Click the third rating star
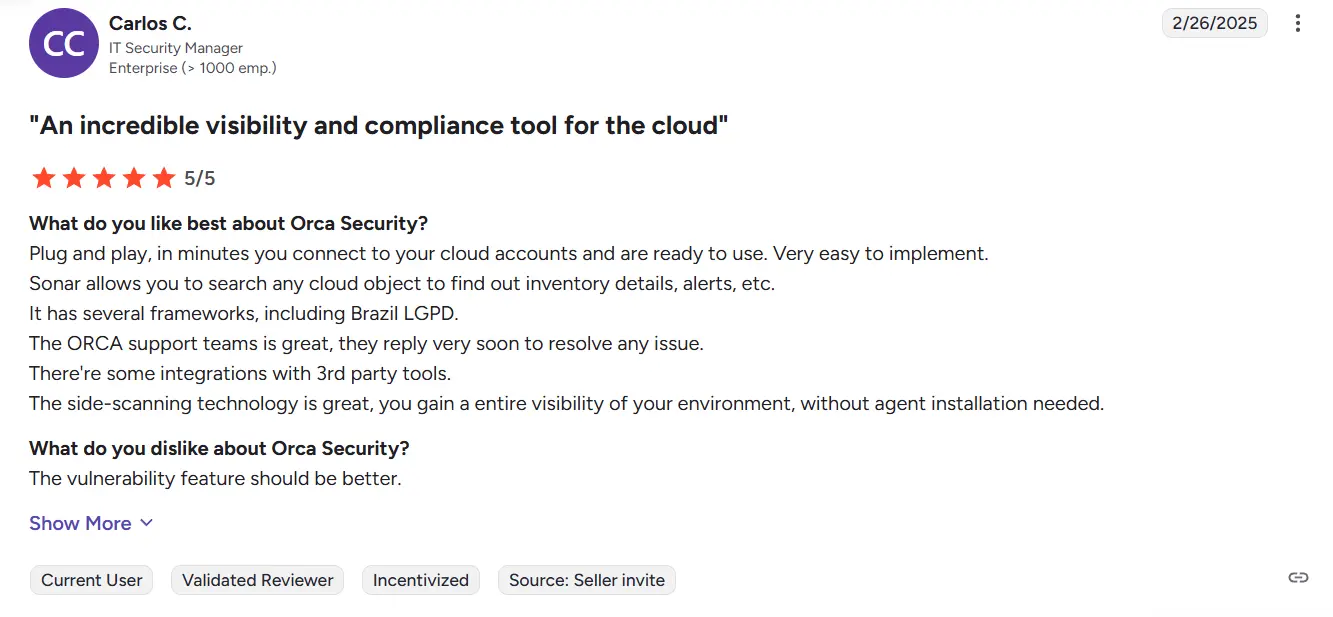1333x617 pixels. [x=104, y=178]
